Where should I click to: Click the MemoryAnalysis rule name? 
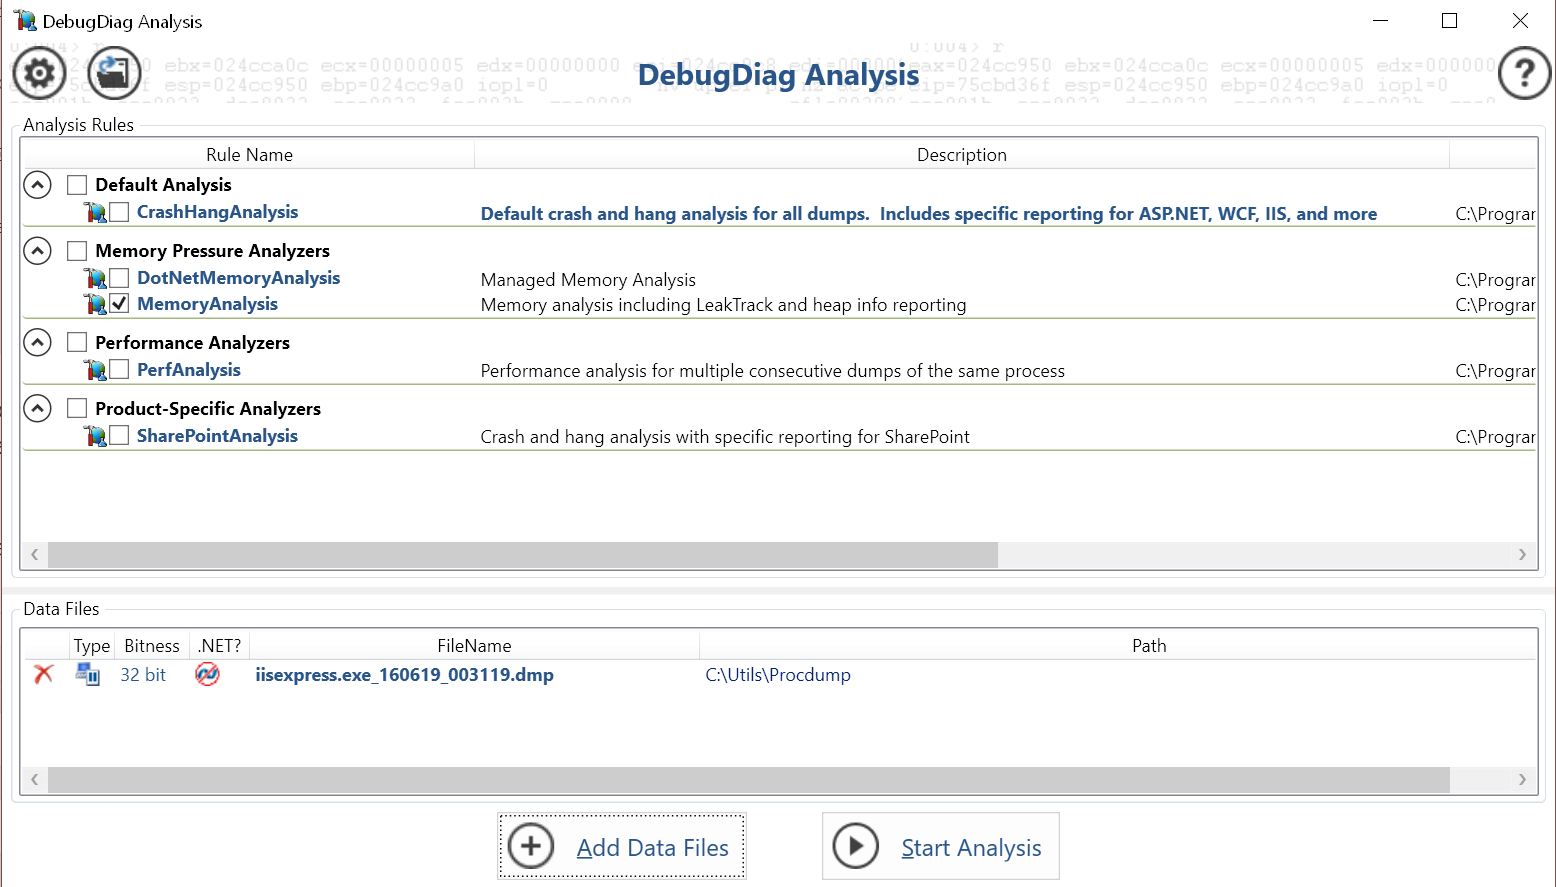click(207, 304)
